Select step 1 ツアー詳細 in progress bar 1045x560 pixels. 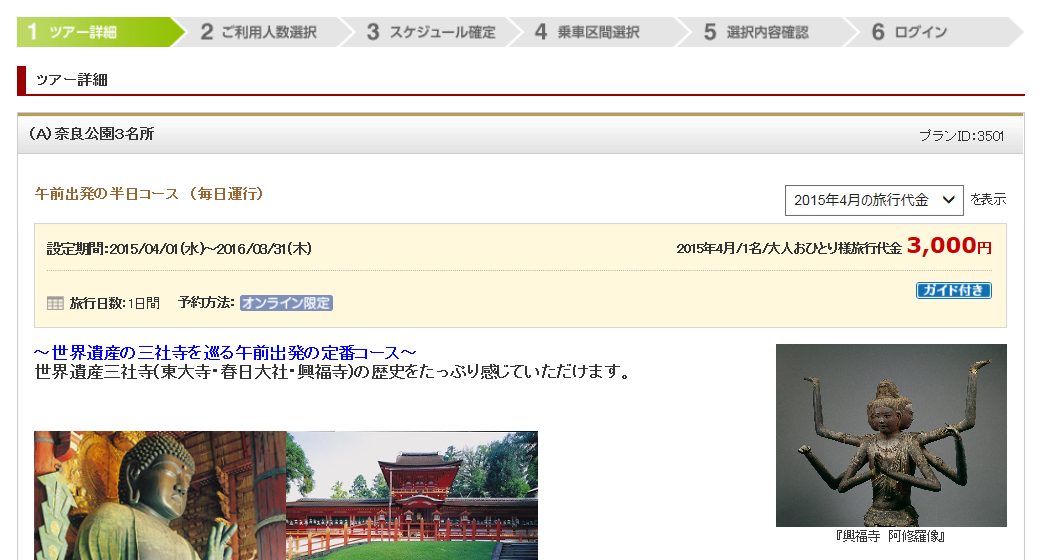[100, 32]
